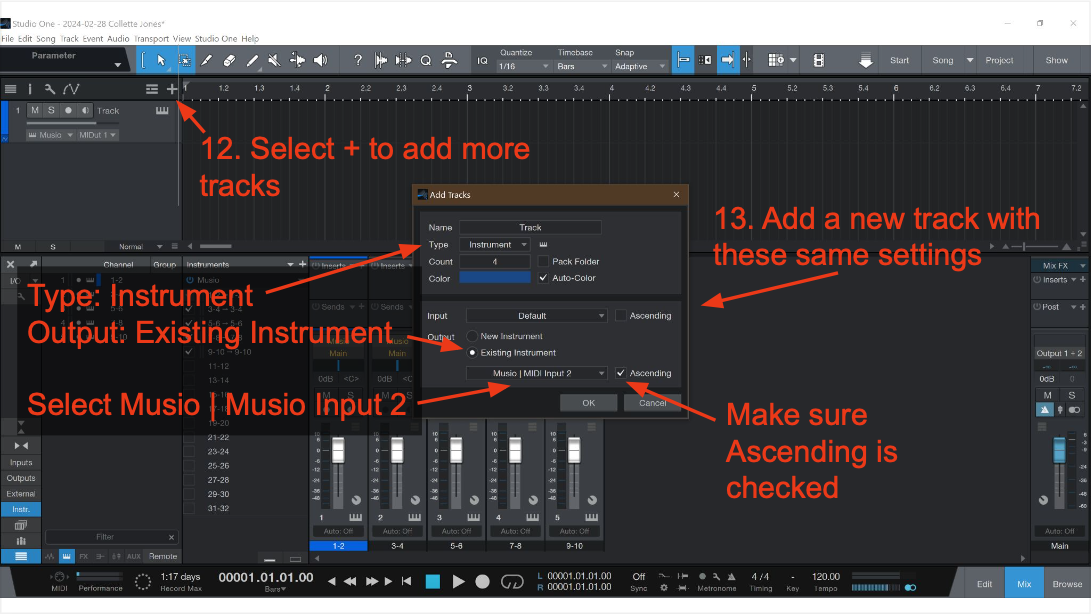1091x614 pixels.
Task: Click the track Name input field
Action: [530, 228]
